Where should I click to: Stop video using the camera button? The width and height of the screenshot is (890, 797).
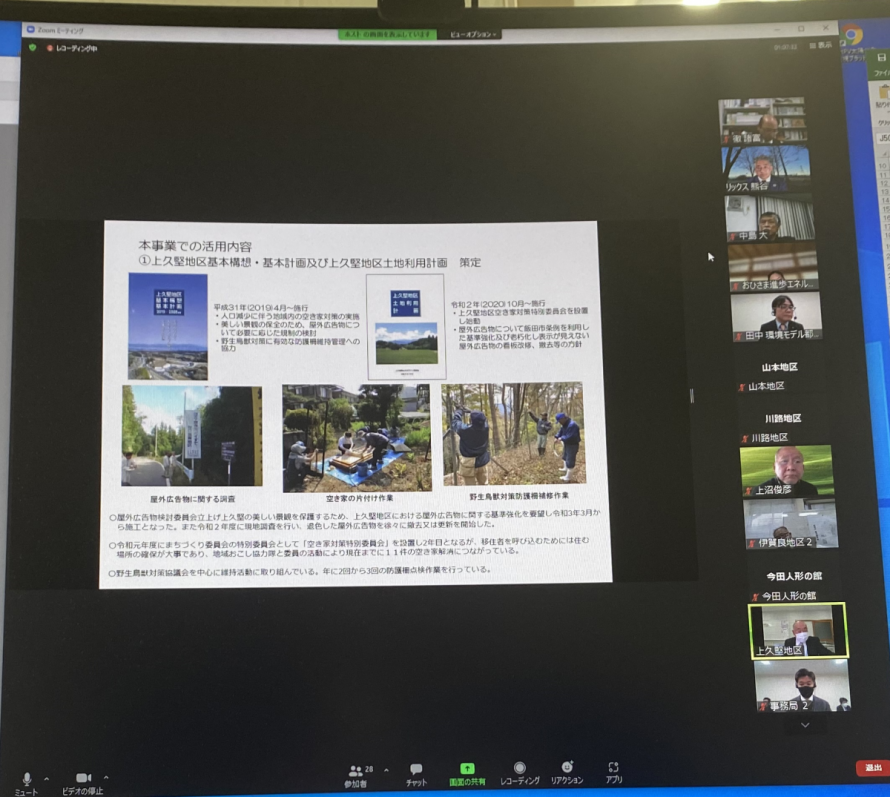(x=83, y=778)
